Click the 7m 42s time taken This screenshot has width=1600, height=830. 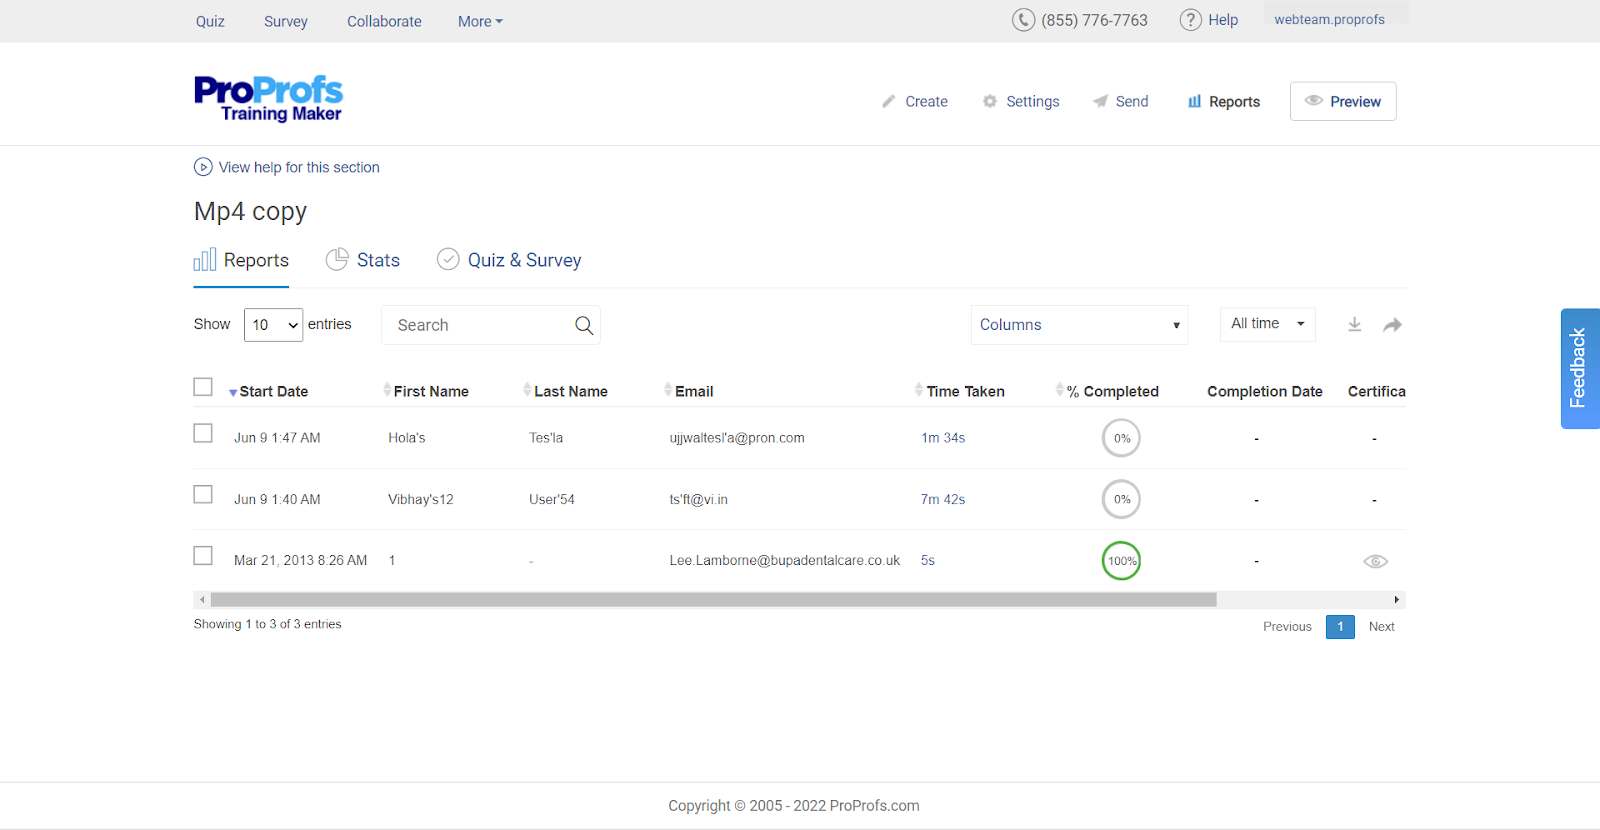(943, 499)
